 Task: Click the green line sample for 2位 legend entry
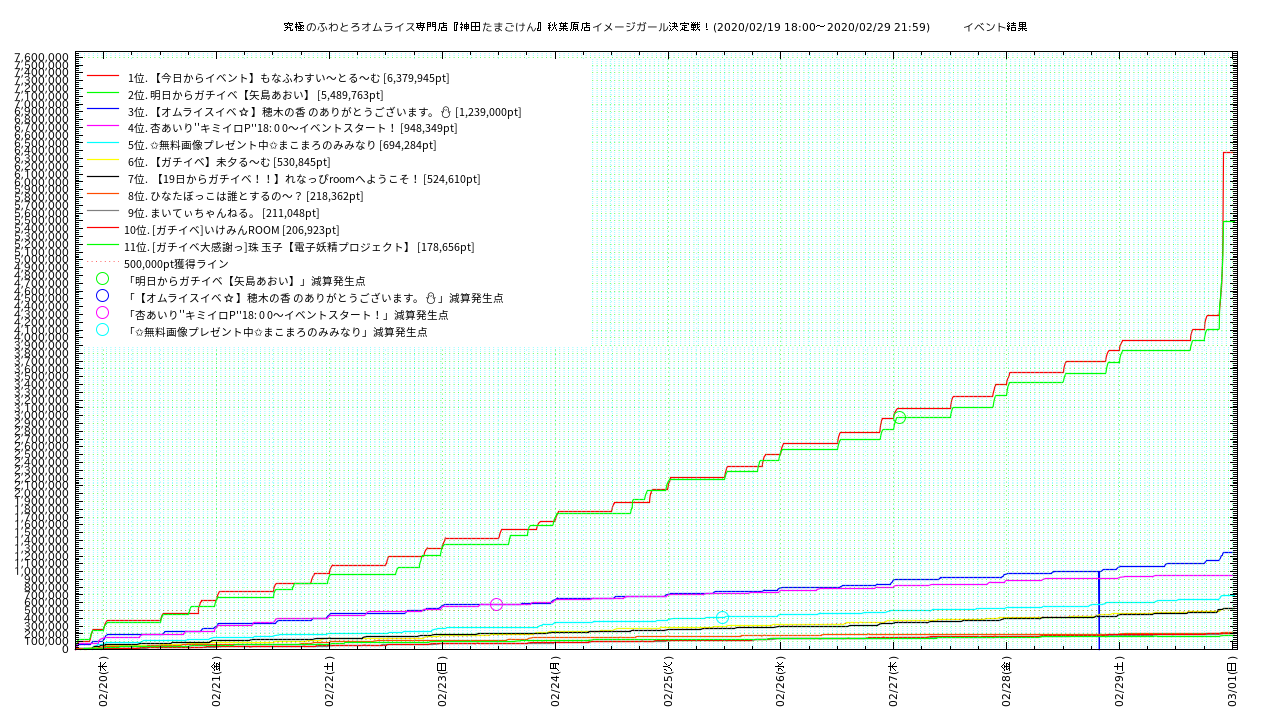pyautogui.click(x=103, y=94)
